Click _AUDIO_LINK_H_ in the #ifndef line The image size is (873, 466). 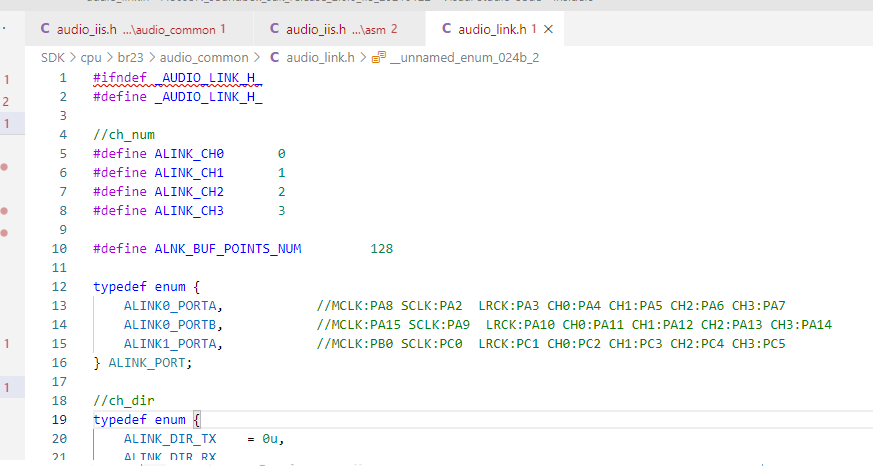click(x=208, y=78)
